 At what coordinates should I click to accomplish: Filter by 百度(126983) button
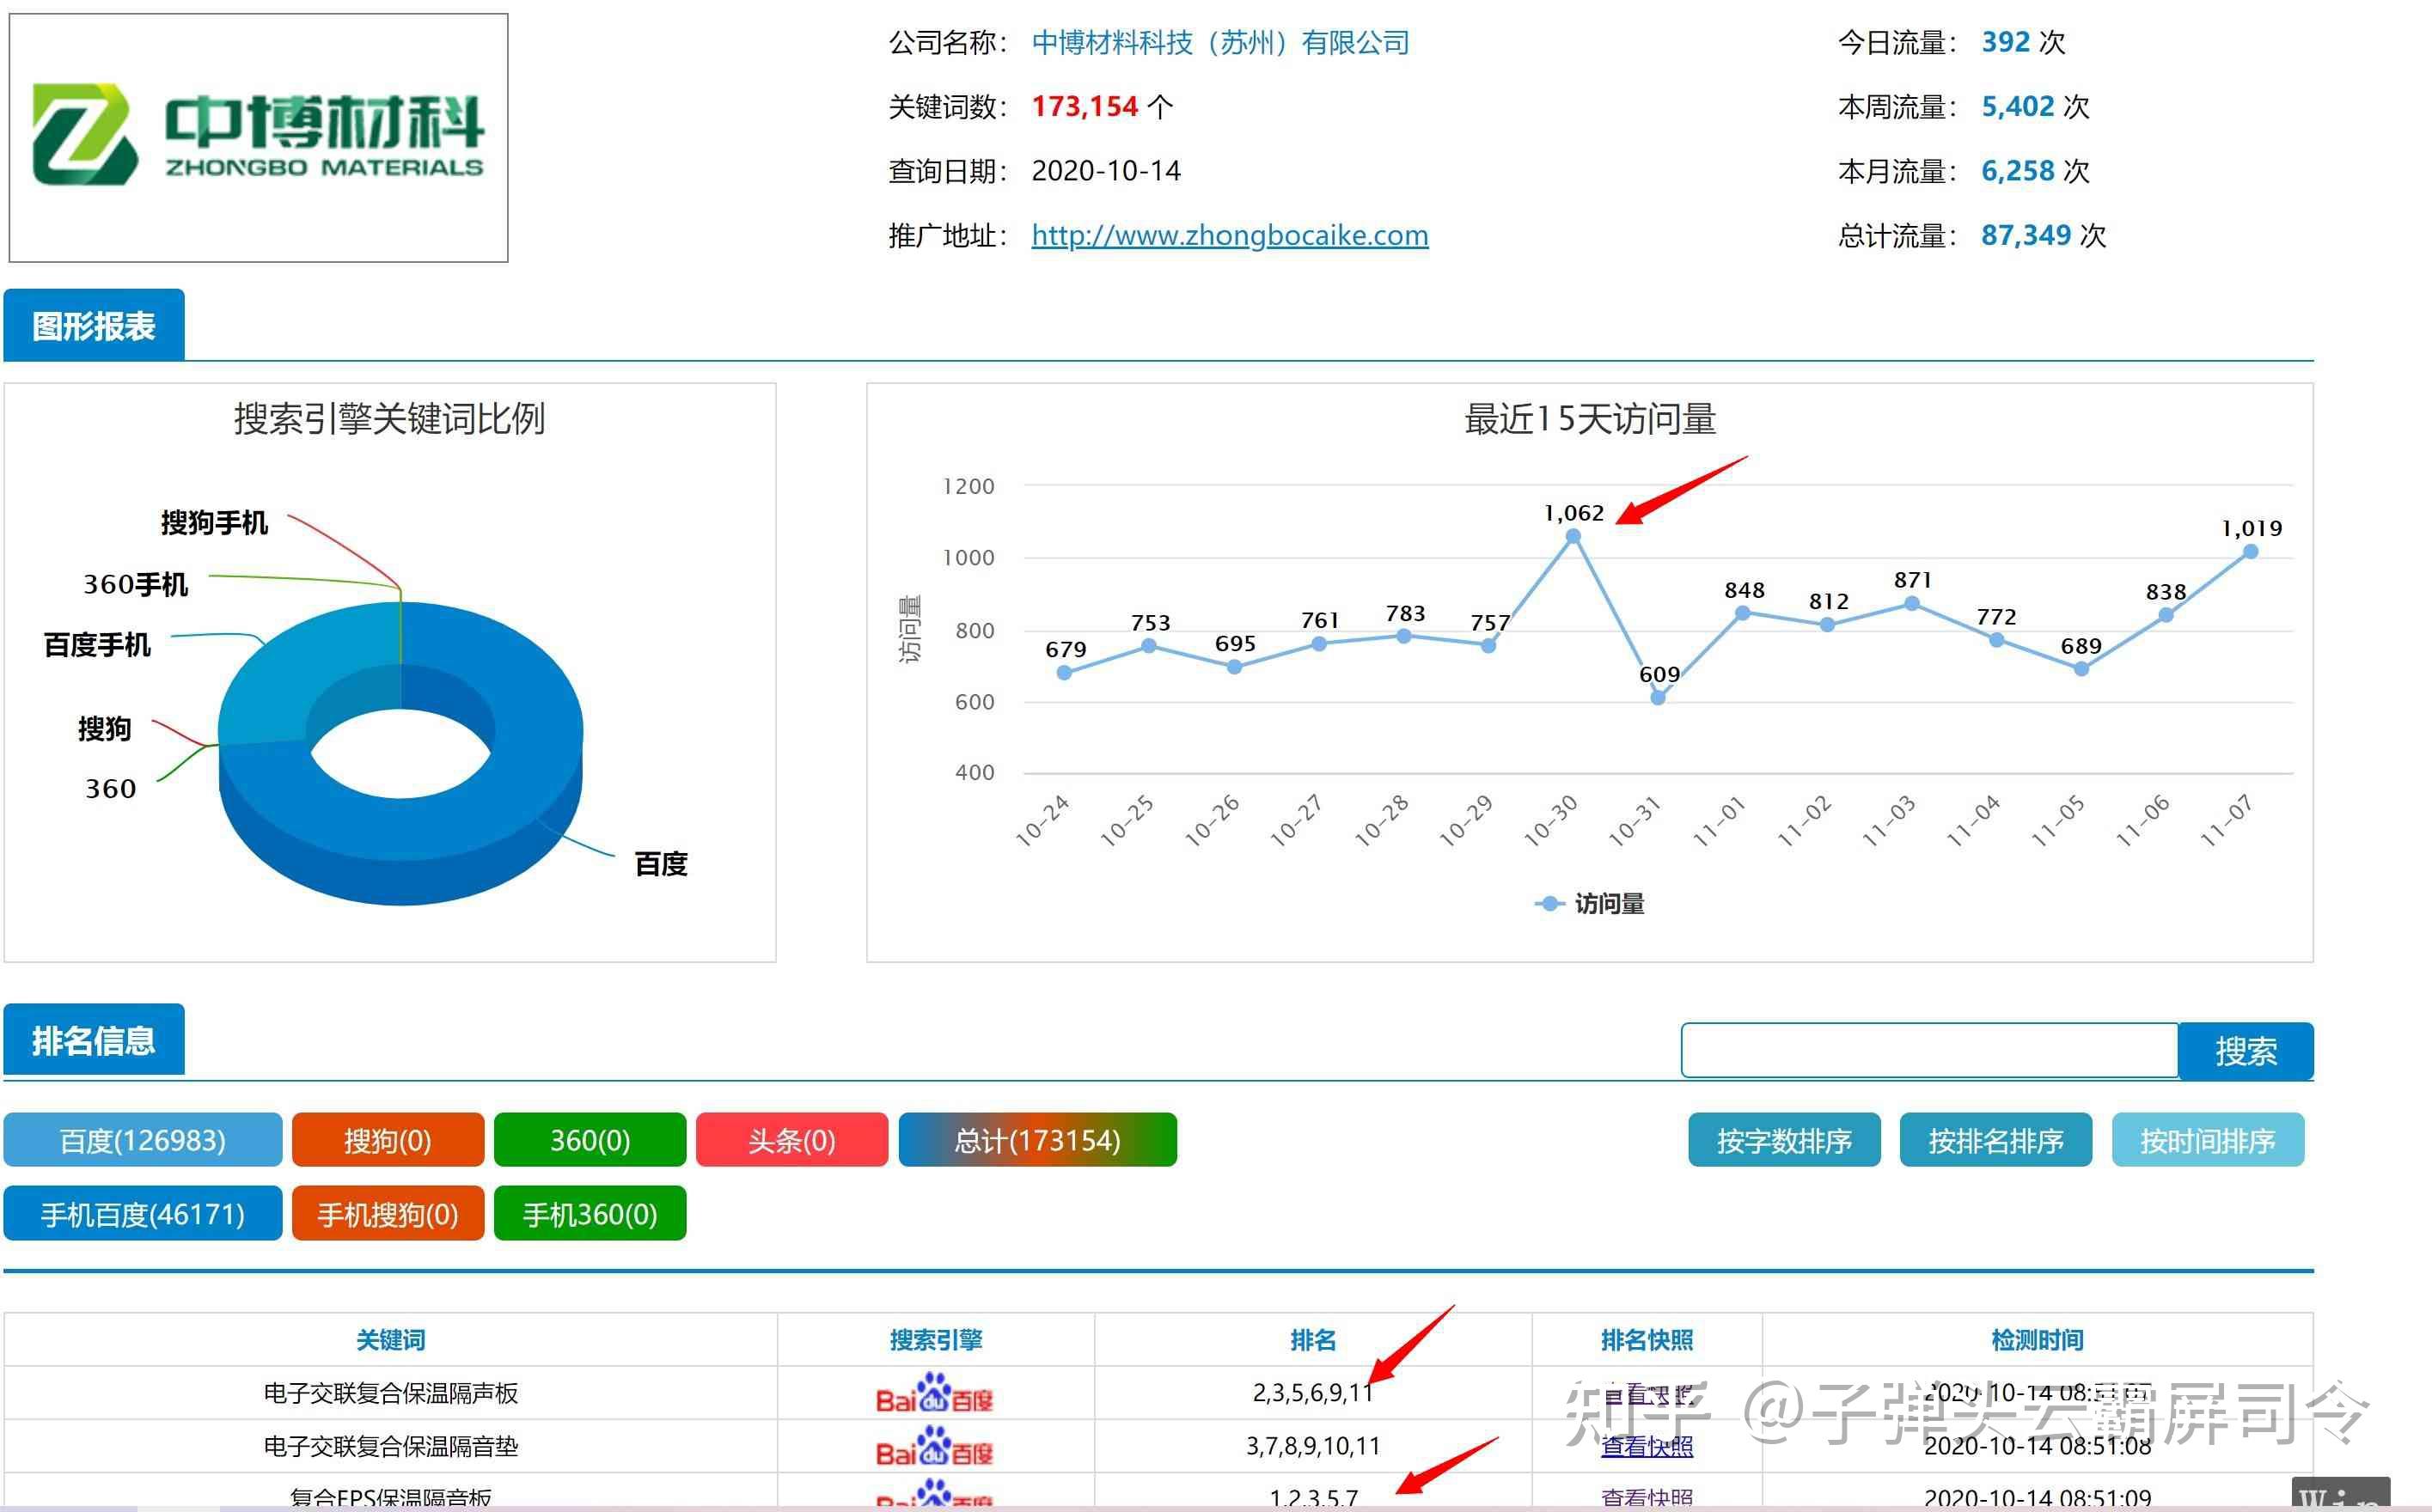[142, 1140]
